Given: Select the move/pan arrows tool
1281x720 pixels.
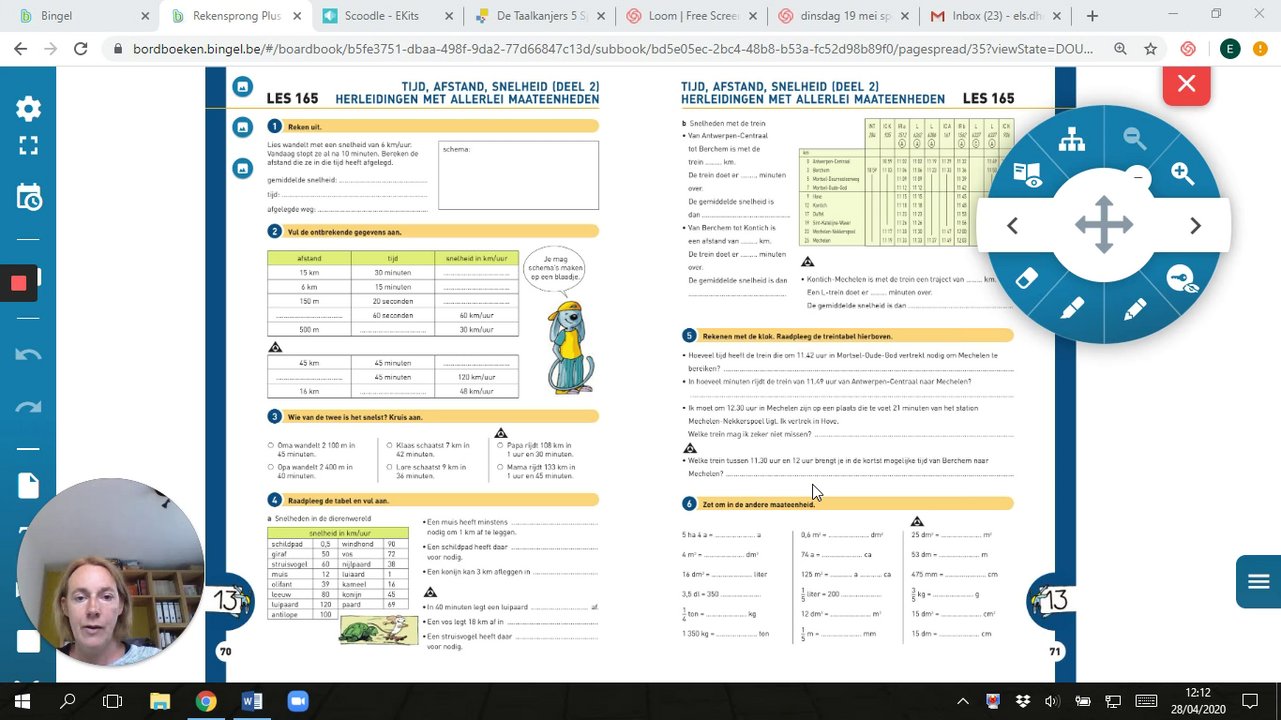Looking at the screenshot, I should (x=1104, y=225).
